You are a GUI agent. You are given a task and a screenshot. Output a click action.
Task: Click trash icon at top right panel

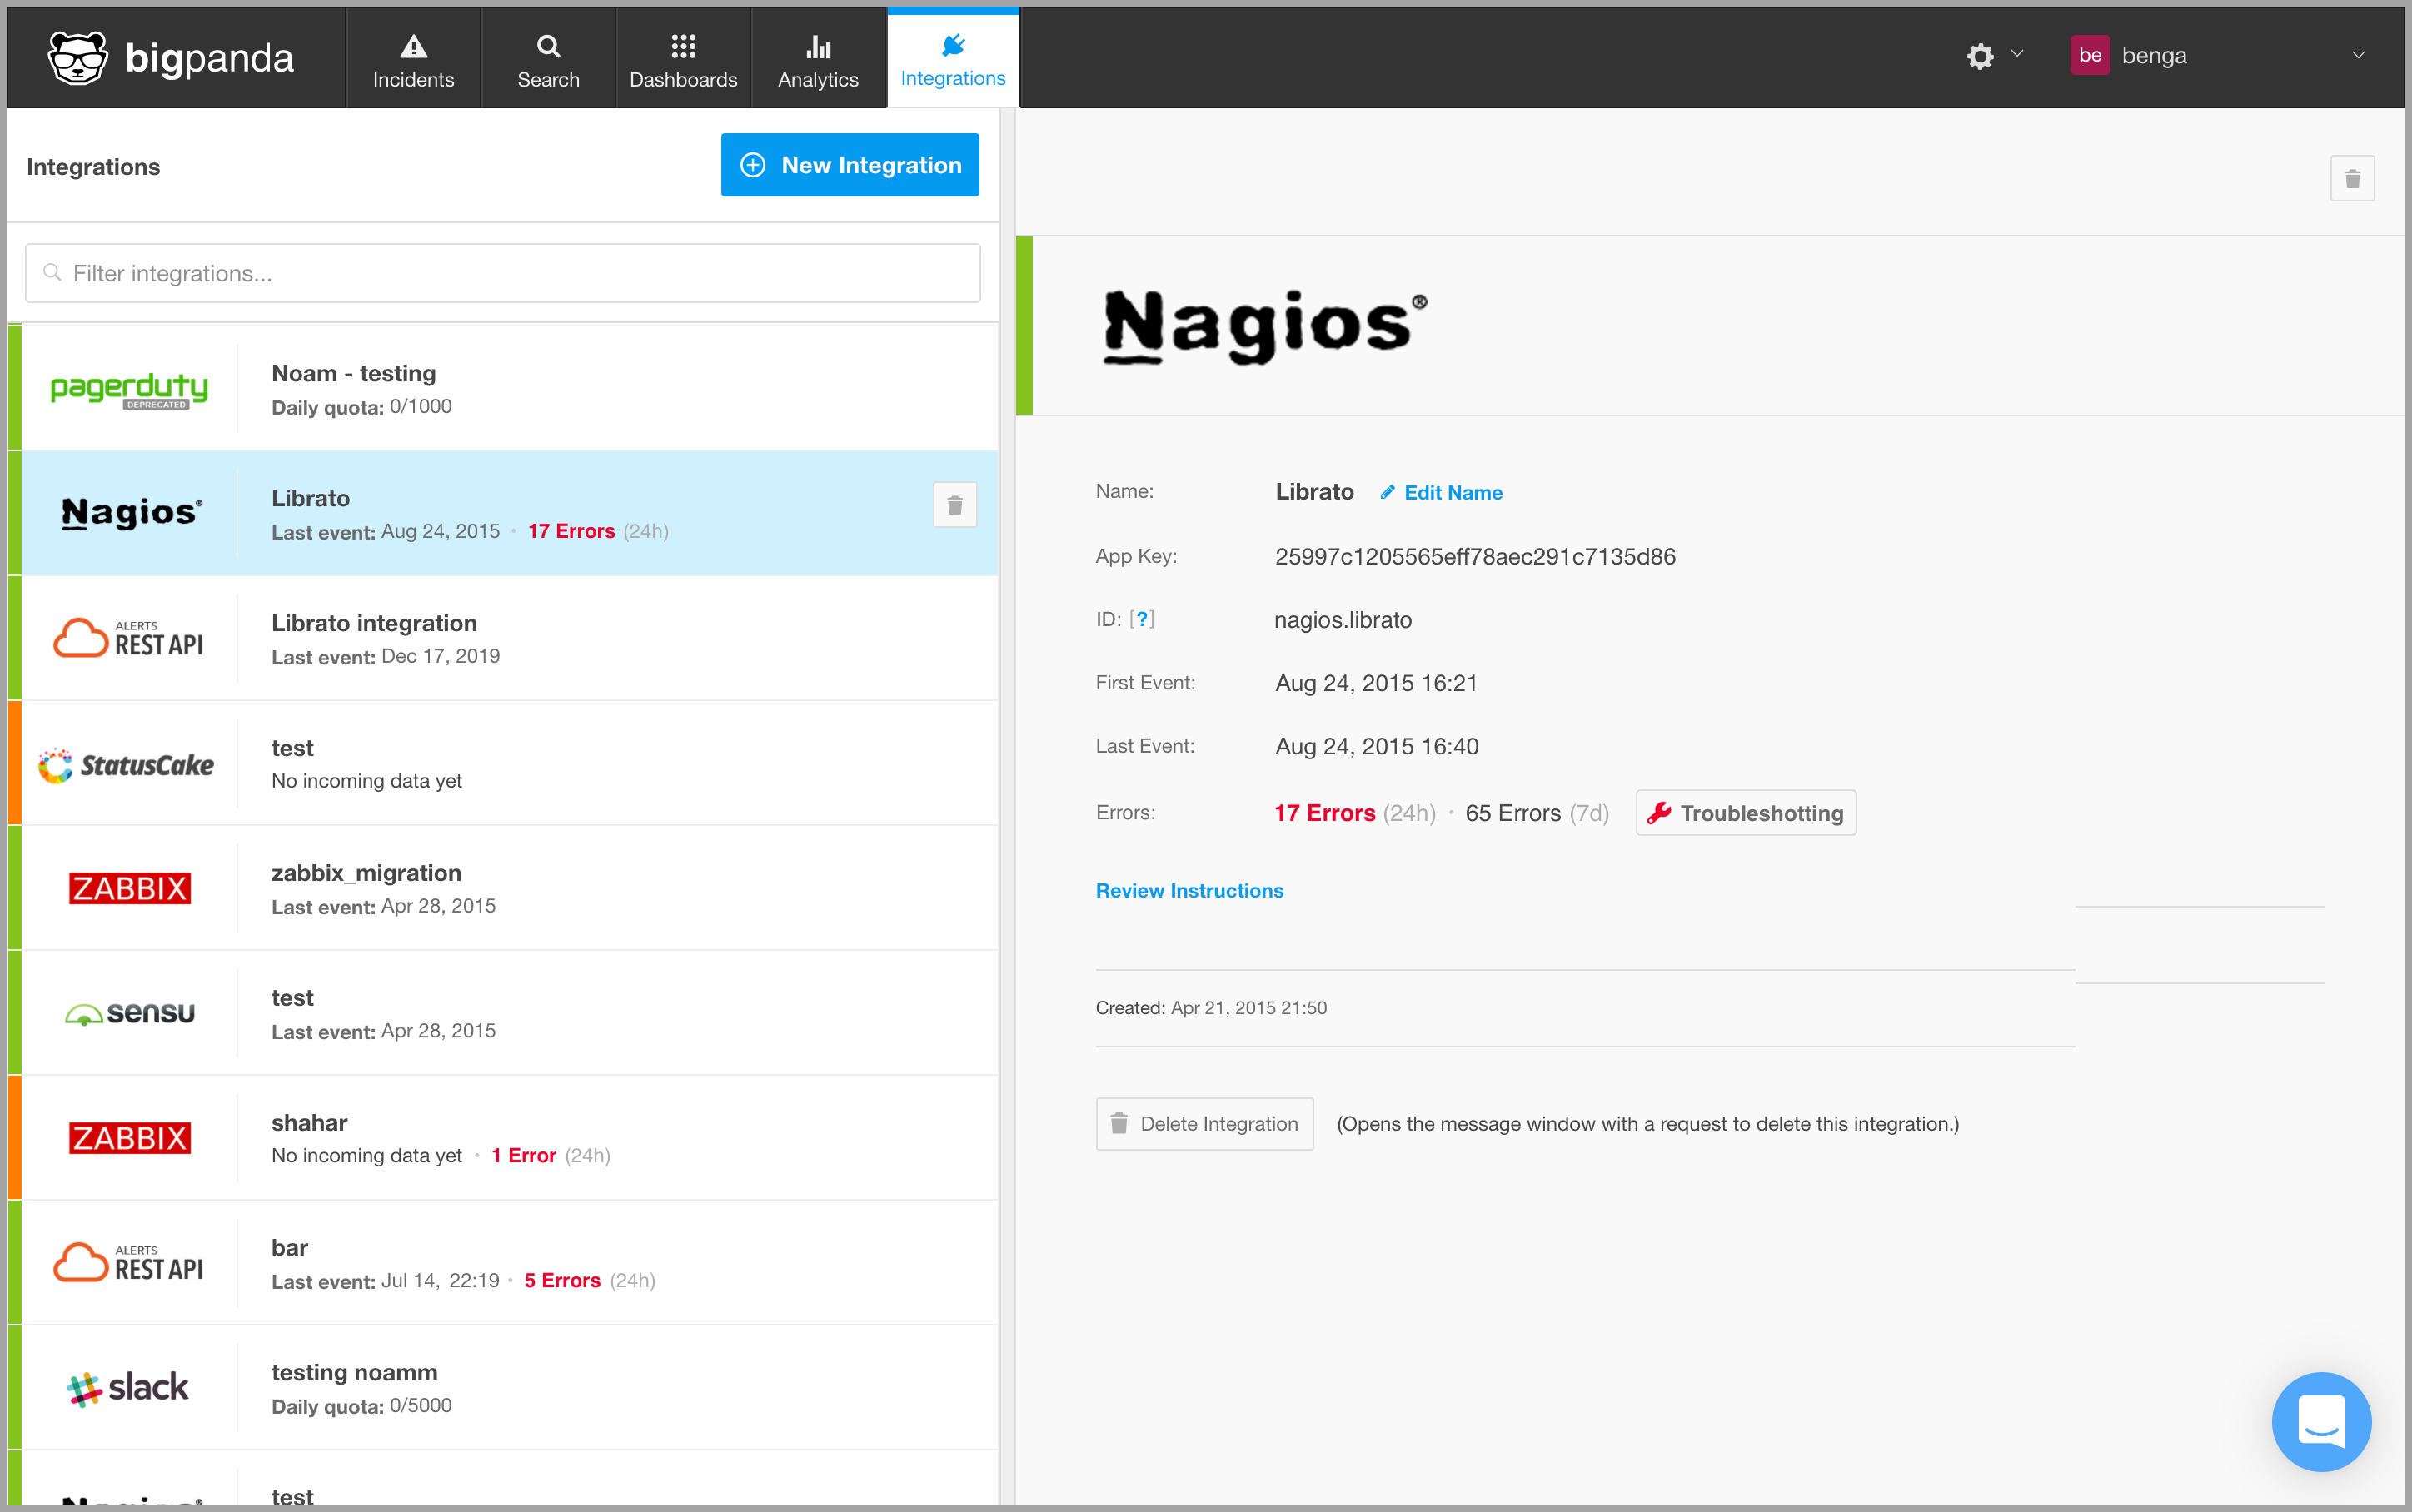2352,179
